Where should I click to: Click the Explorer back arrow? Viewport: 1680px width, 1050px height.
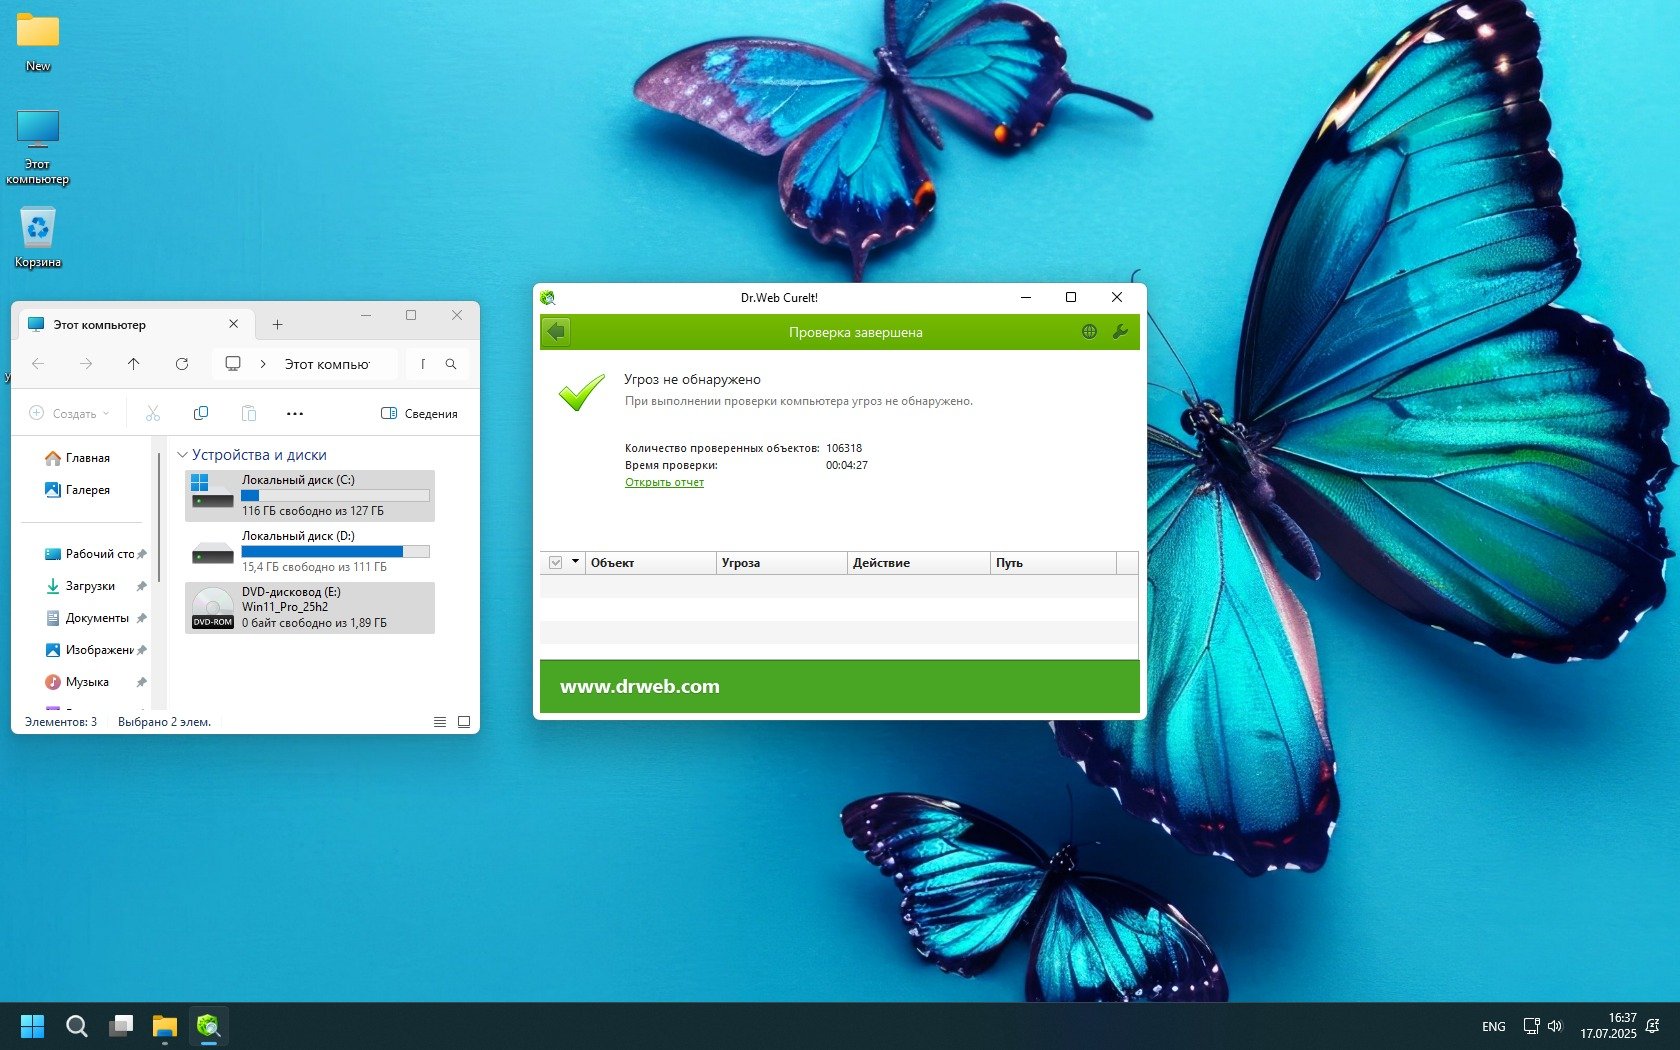38,364
